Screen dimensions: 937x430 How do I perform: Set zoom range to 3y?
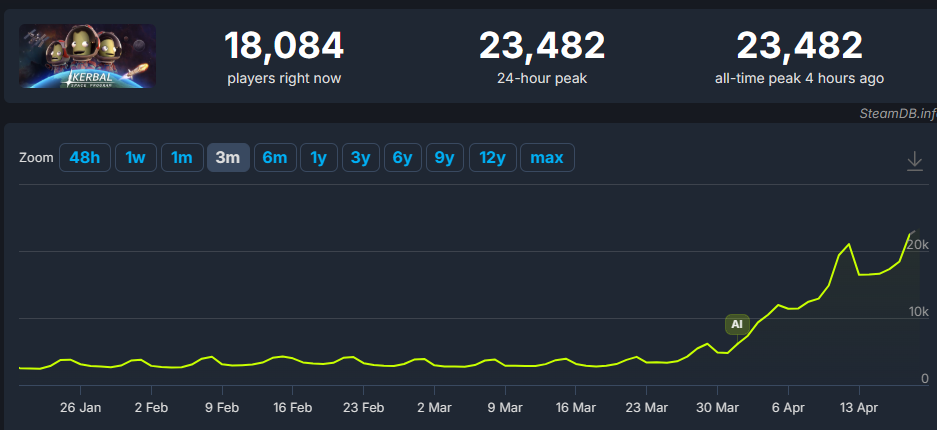point(360,158)
